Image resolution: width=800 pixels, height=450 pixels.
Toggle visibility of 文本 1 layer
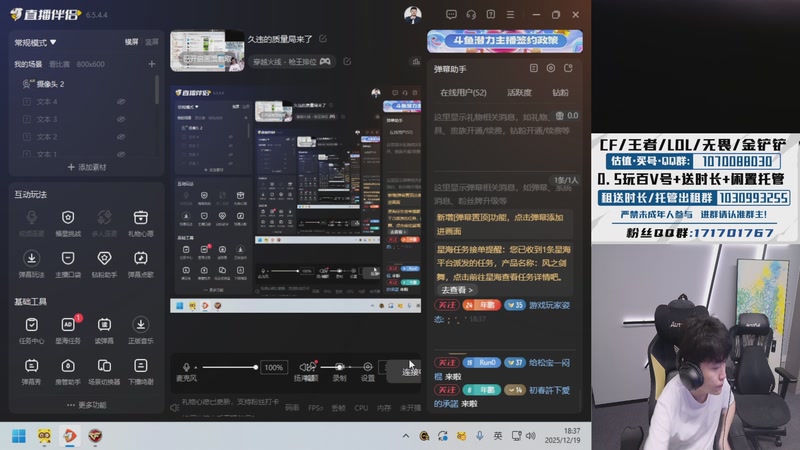121,154
